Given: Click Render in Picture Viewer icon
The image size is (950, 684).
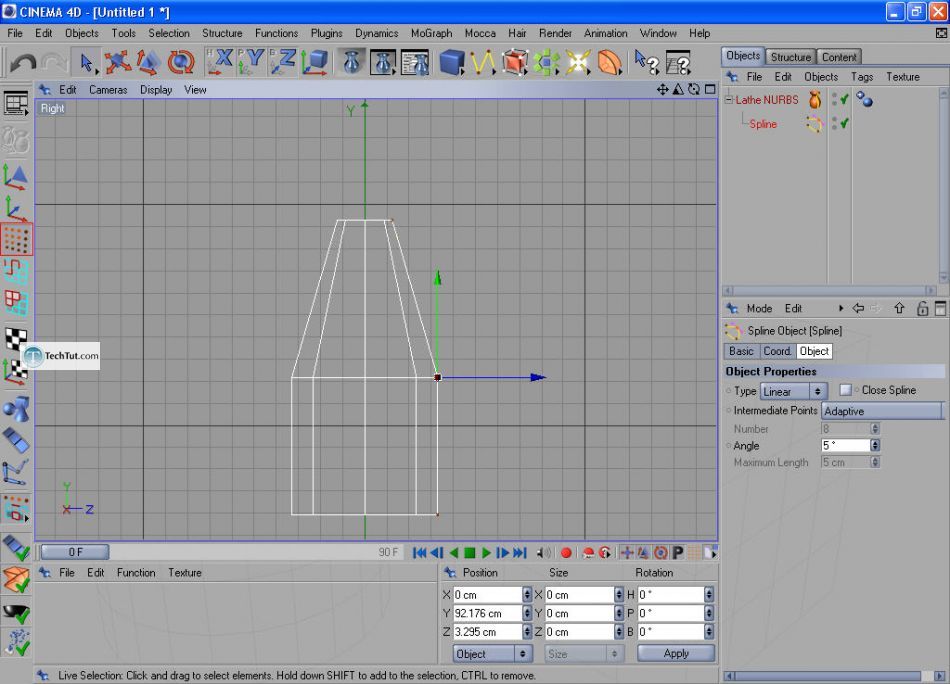Looking at the screenshot, I should click(383, 62).
